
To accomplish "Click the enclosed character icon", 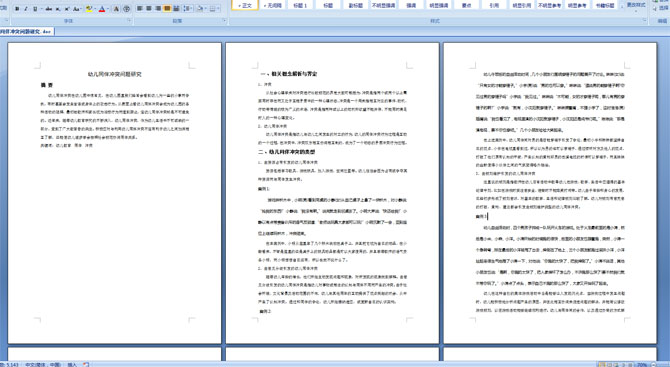I will pos(126,9).
